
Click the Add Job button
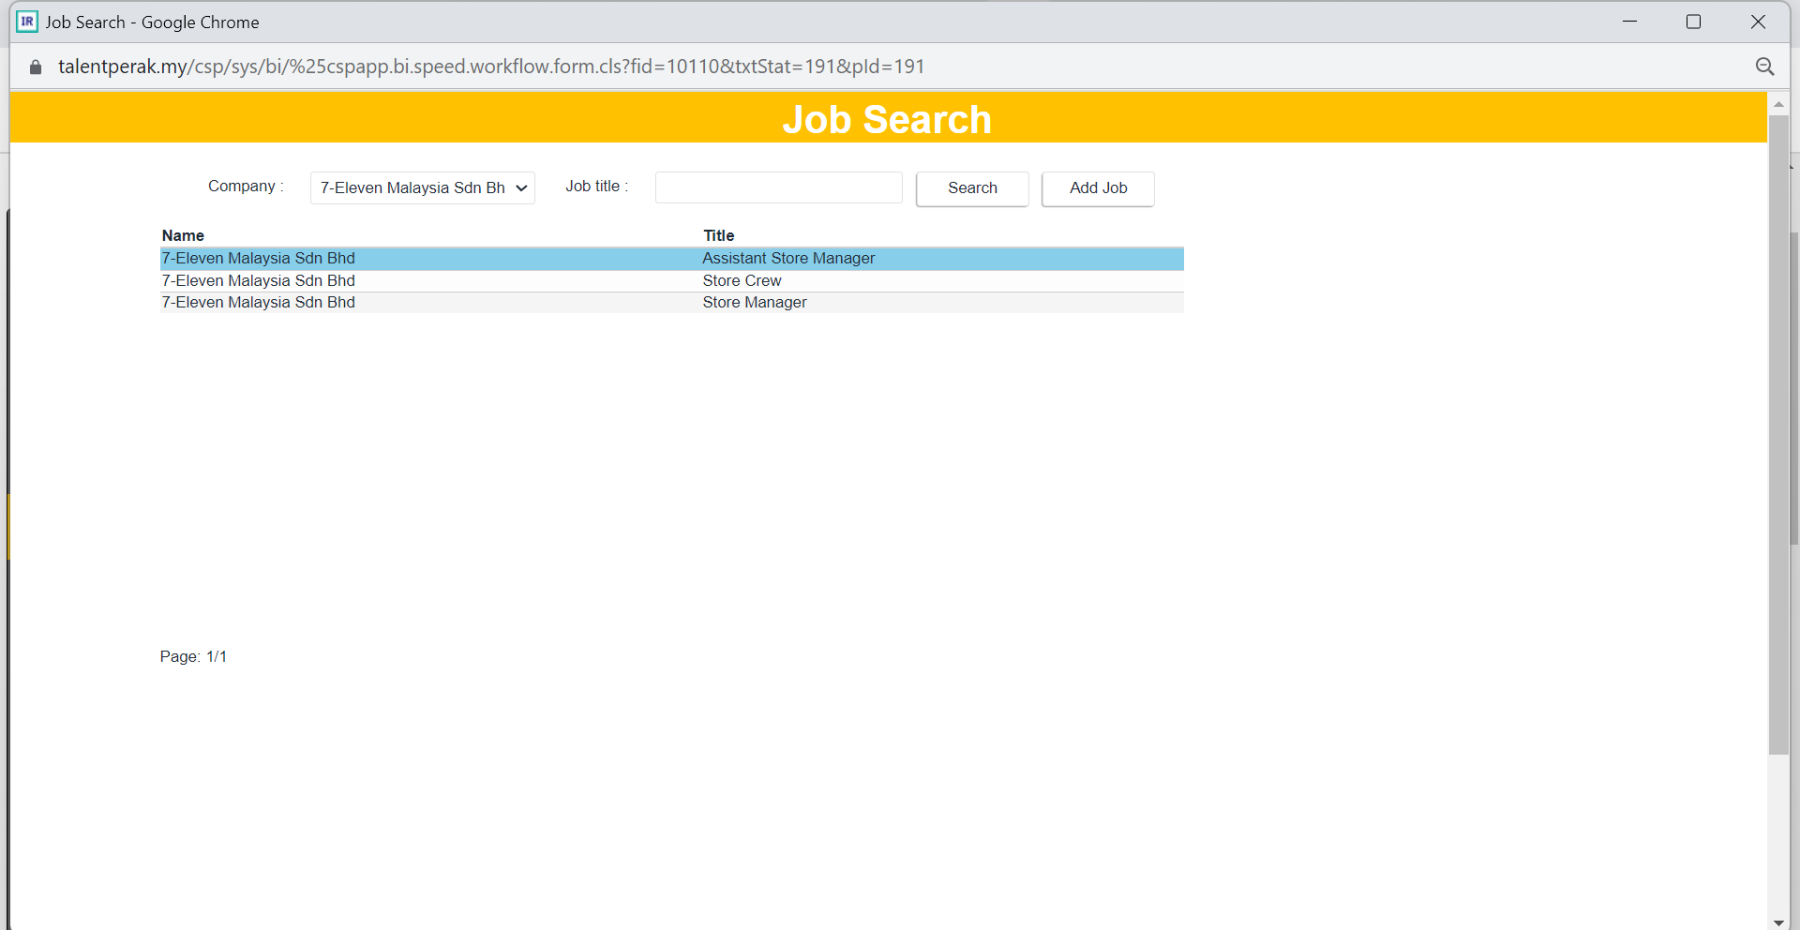click(1097, 188)
